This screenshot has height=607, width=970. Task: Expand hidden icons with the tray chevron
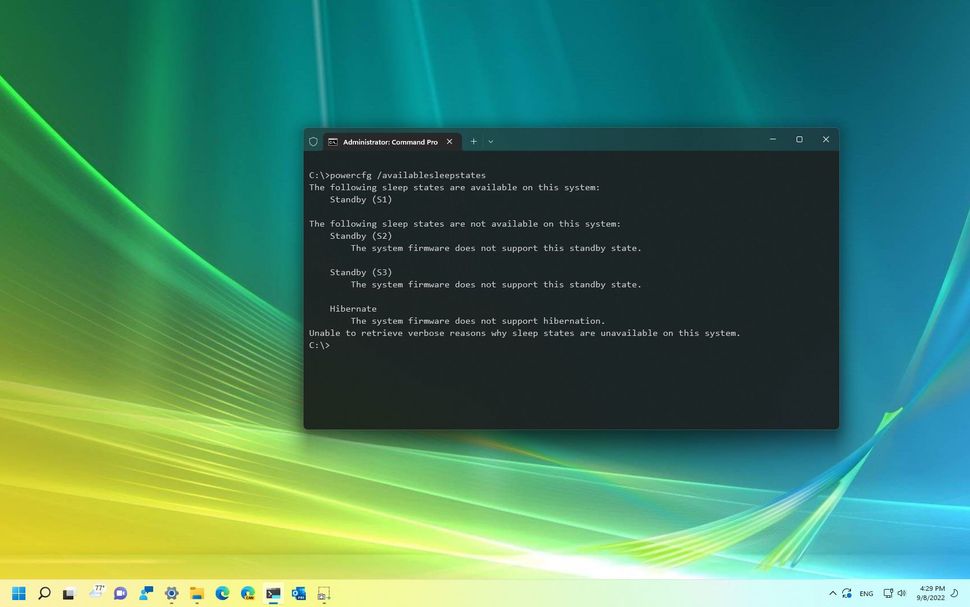[832, 593]
